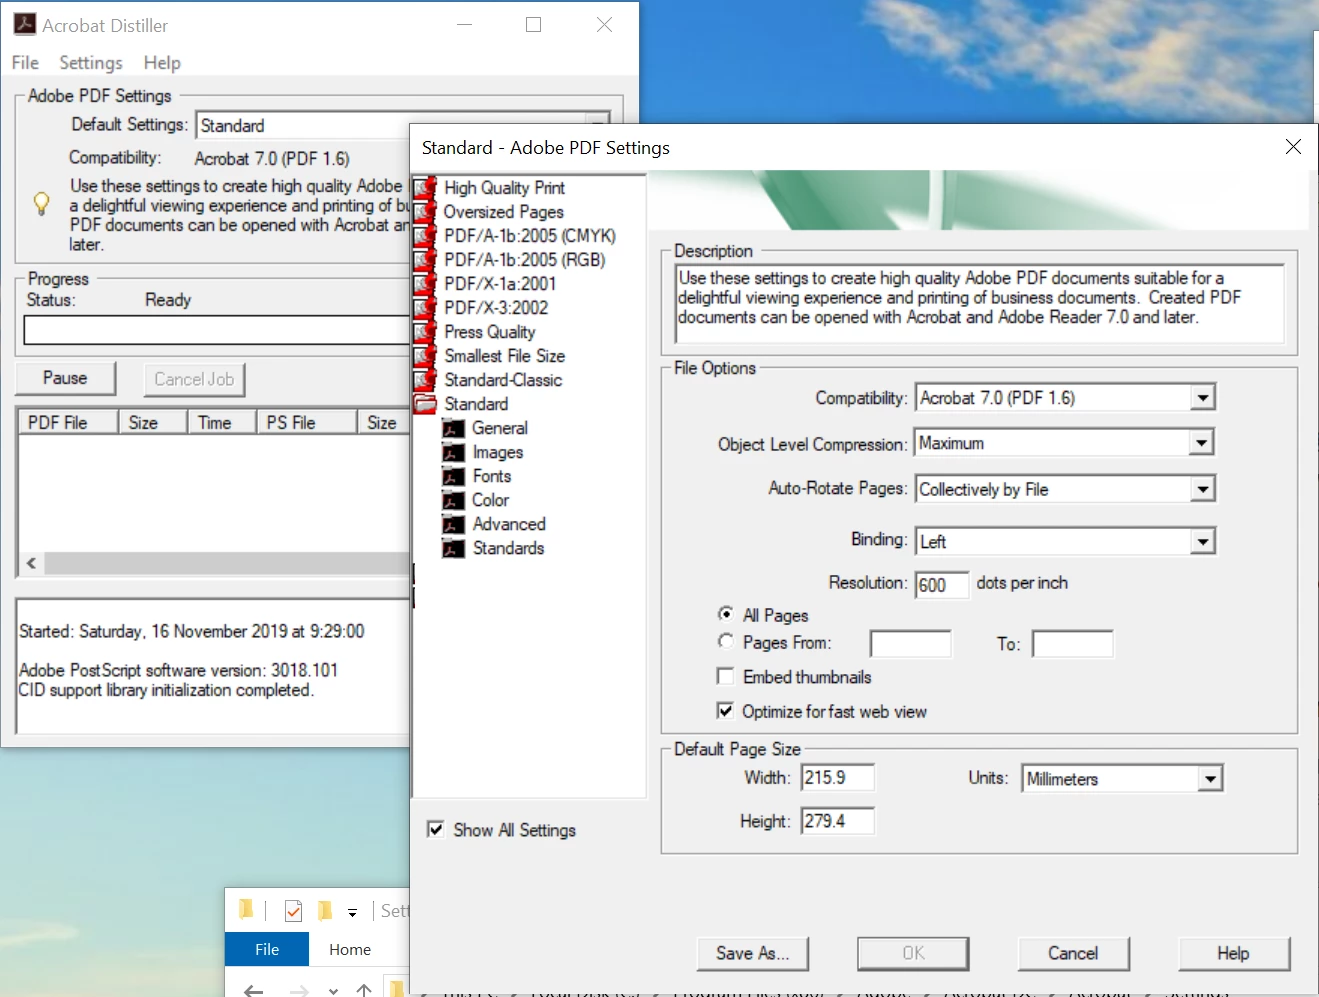1319x997 pixels.
Task: Open Default Settings dropdown in Distiller
Action: click(x=598, y=121)
